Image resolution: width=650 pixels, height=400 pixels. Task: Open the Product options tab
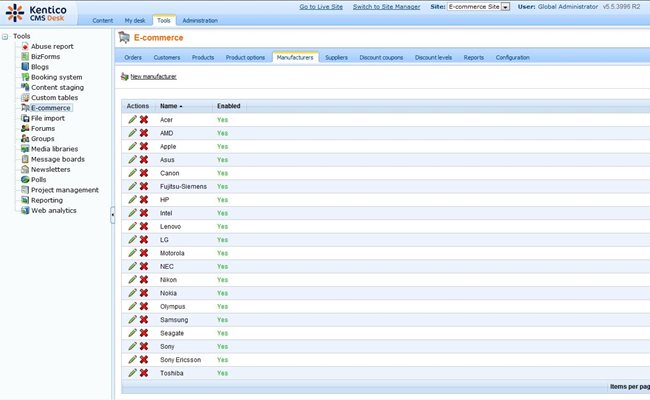pyautogui.click(x=245, y=58)
